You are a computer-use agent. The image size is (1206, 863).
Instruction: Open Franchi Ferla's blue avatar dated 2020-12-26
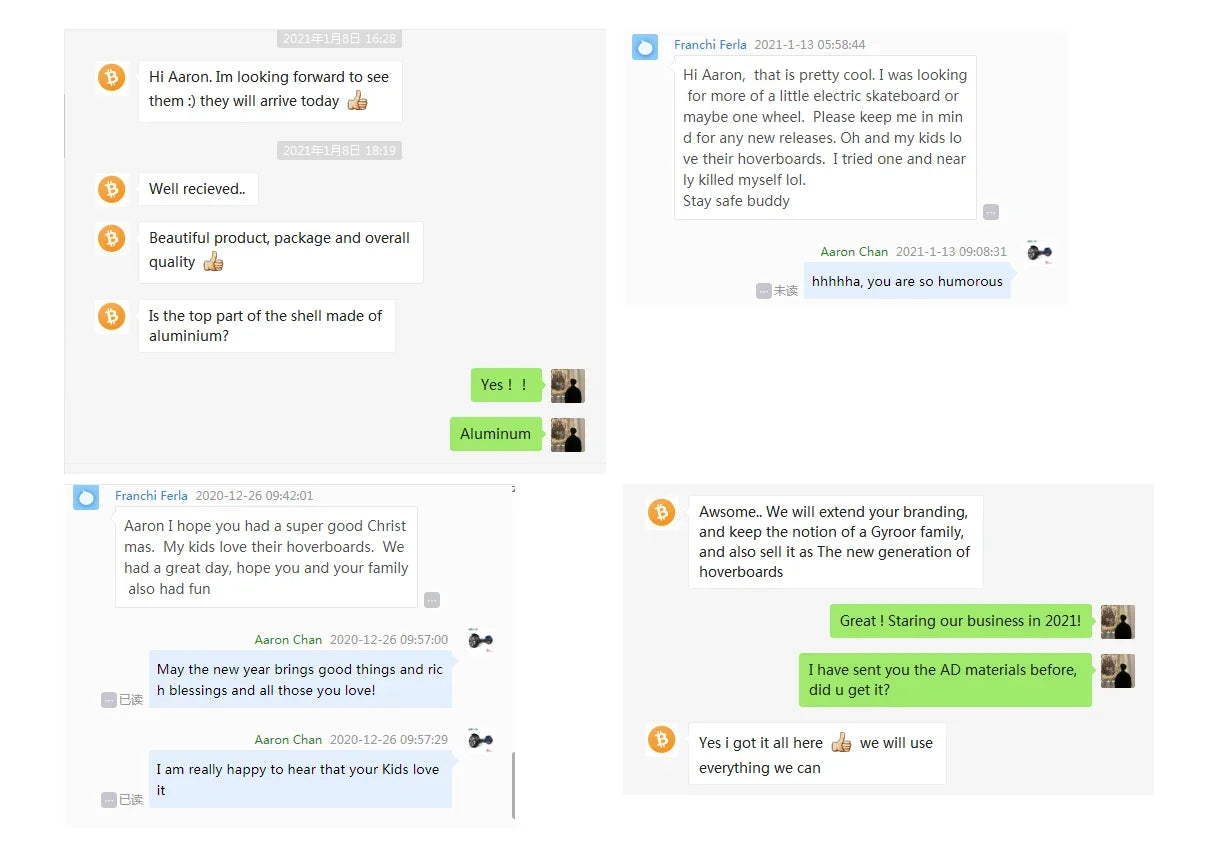(86, 497)
